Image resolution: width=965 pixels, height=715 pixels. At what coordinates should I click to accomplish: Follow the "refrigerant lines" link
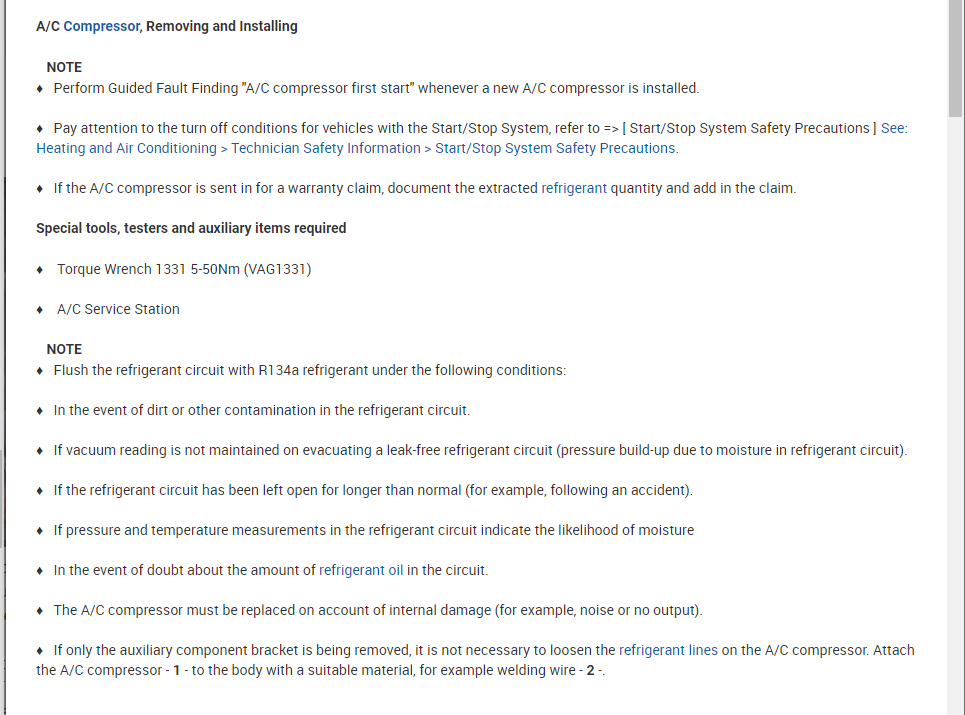pos(668,650)
